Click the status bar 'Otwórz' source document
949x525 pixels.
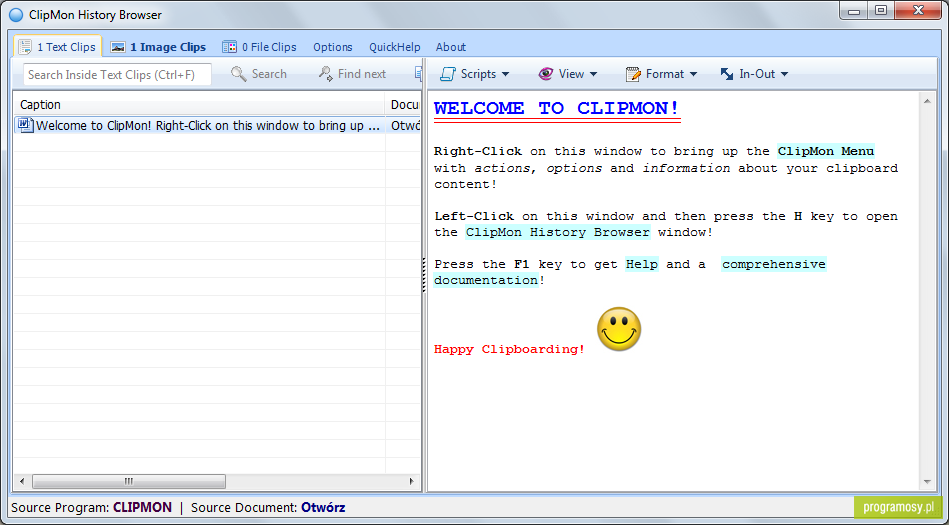(323, 507)
